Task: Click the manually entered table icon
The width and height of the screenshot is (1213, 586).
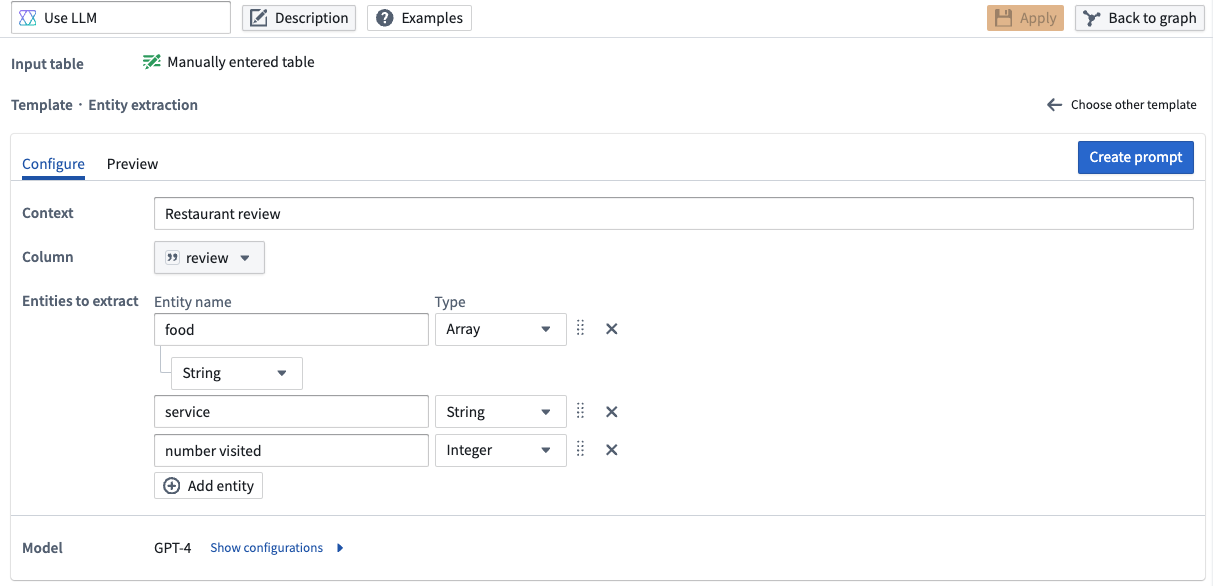Action: coord(152,62)
